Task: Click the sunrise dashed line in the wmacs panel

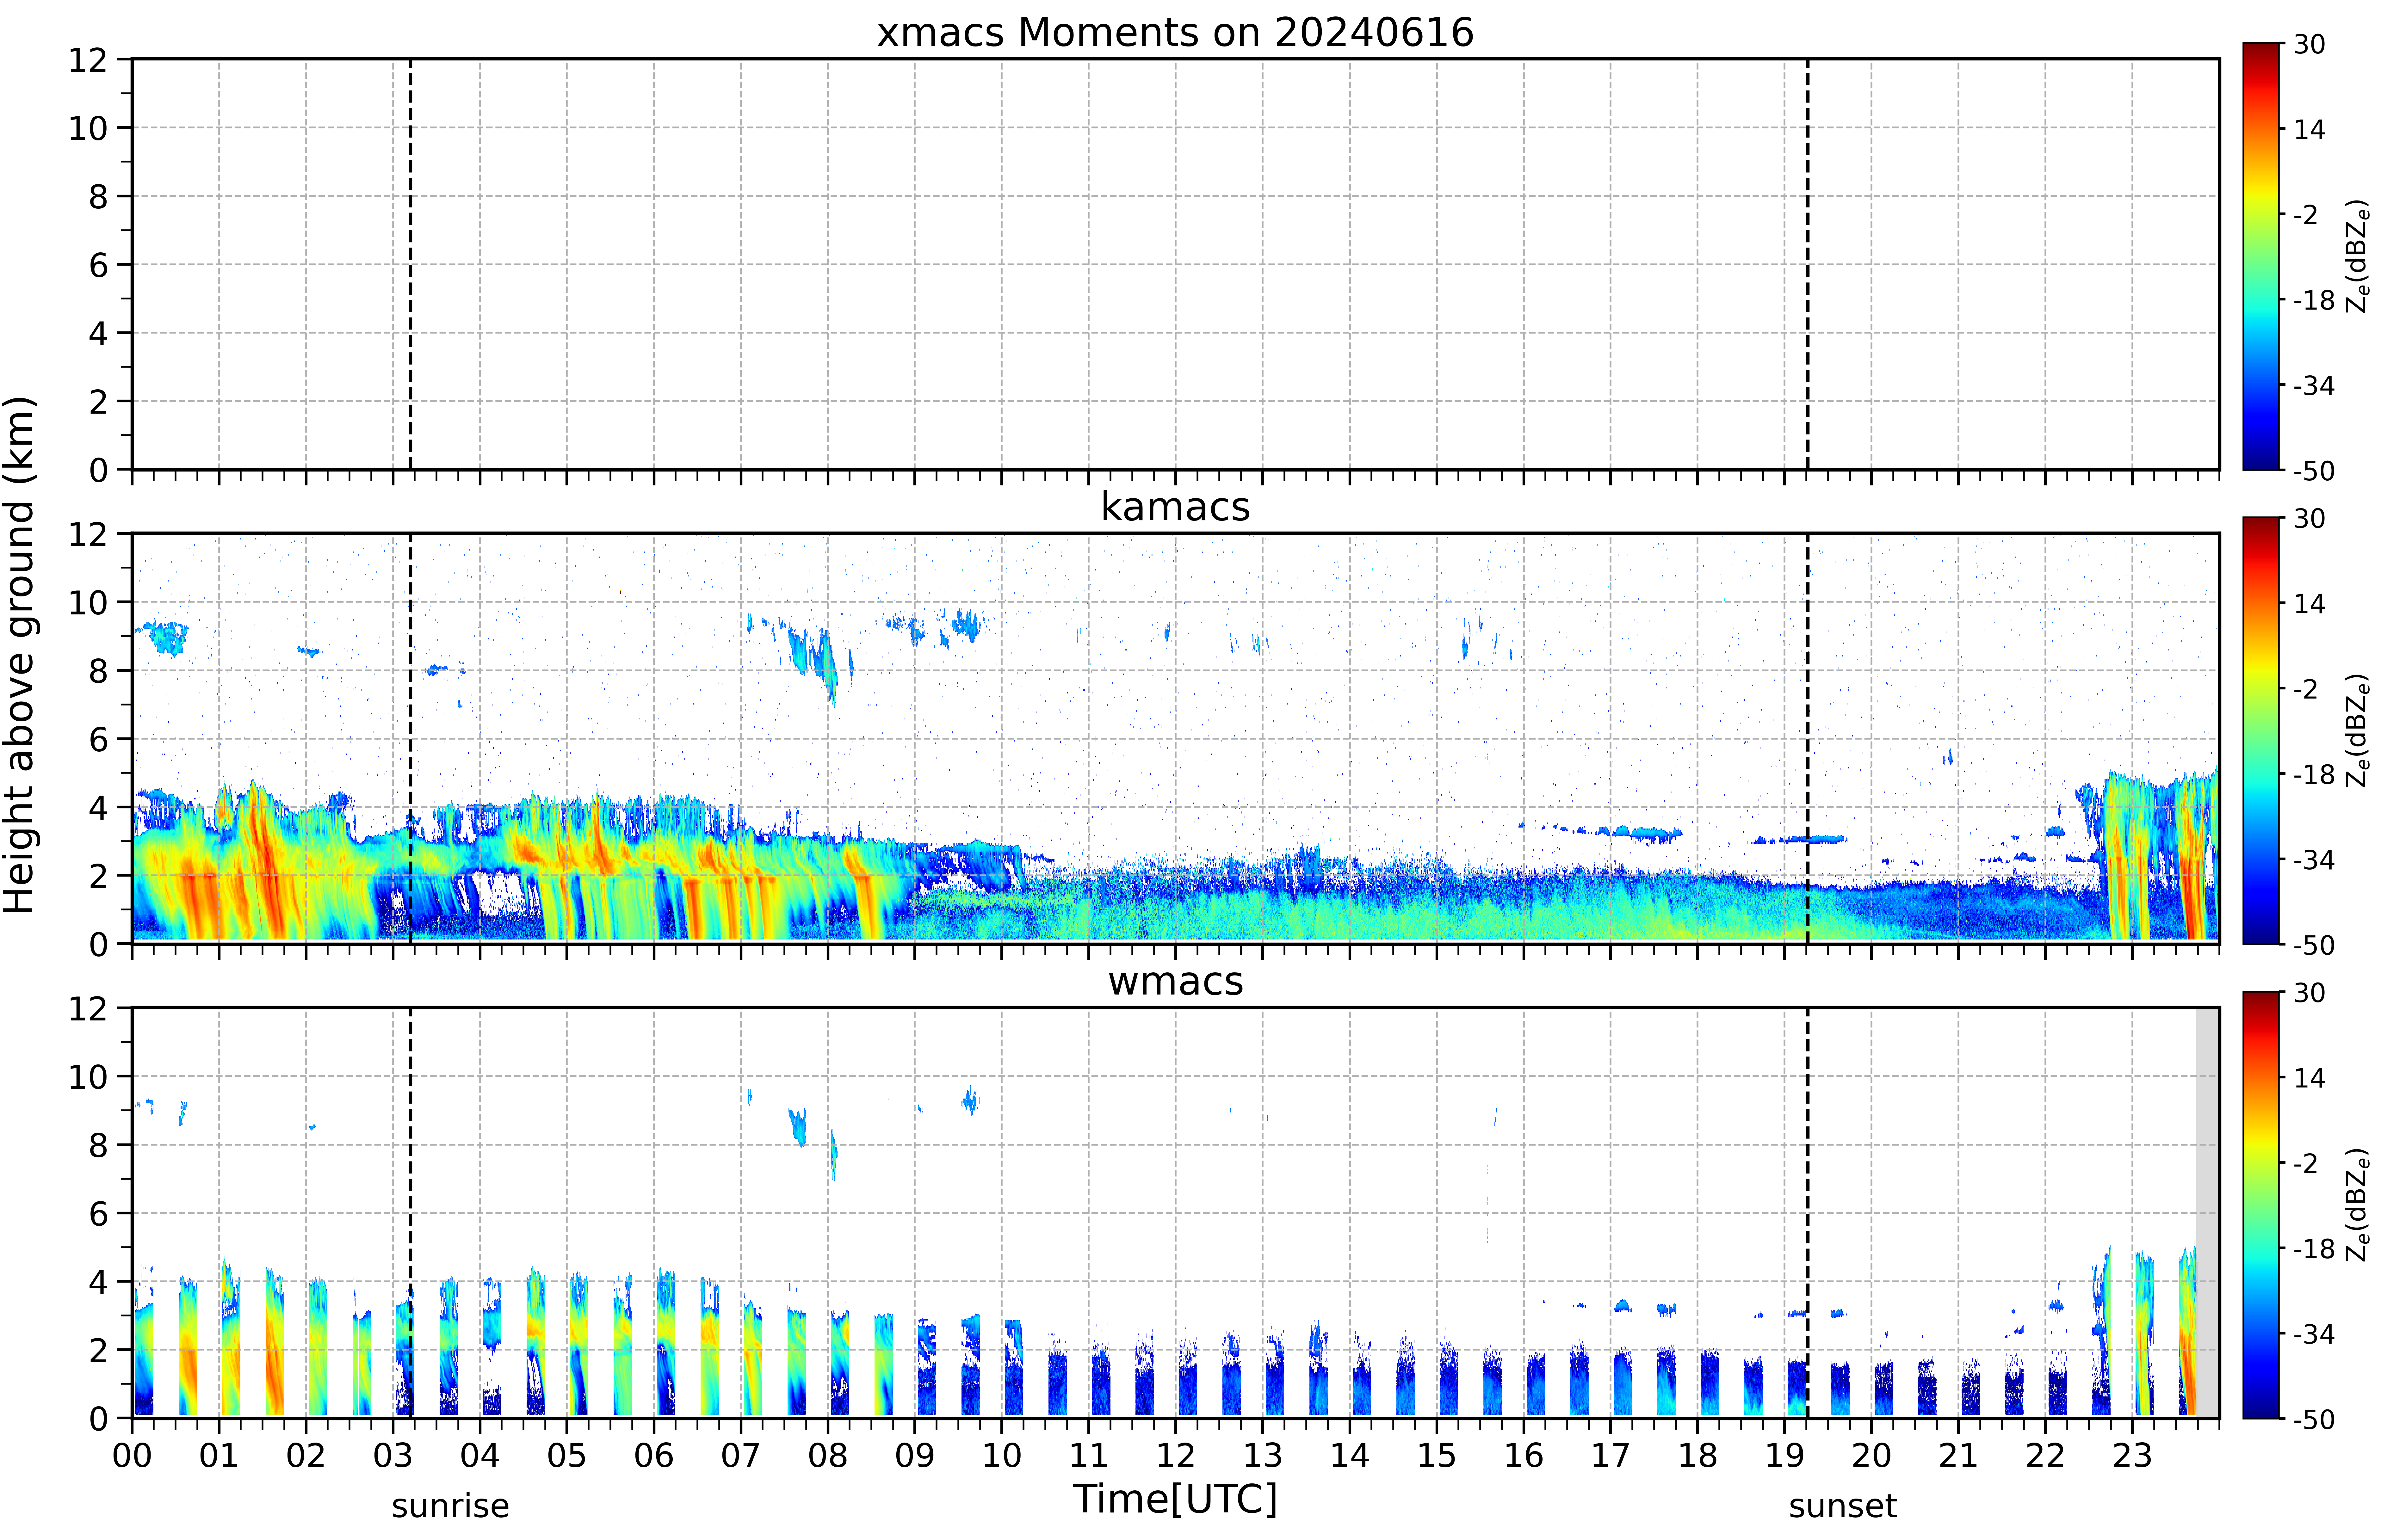Action: click(x=410, y=1213)
